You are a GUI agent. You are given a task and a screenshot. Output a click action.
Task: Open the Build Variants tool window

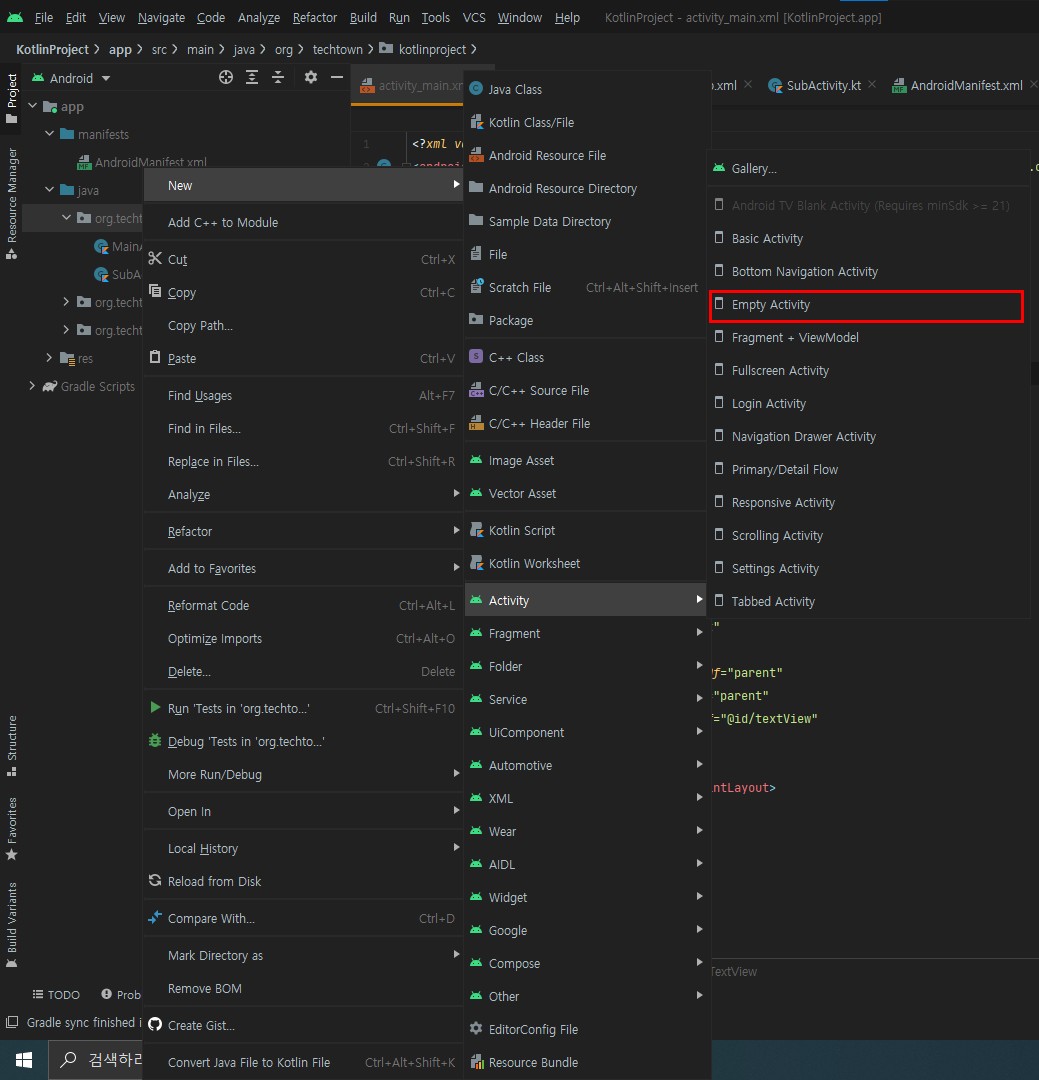coord(12,924)
